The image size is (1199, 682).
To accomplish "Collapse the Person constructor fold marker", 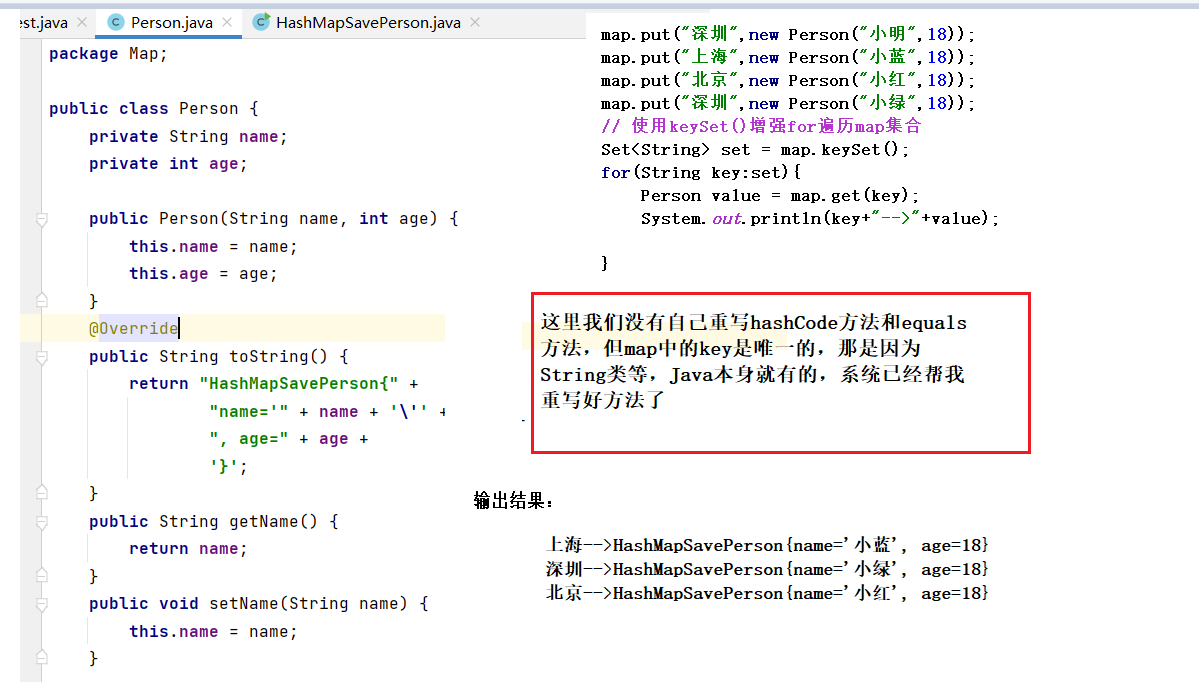I will click(x=42, y=219).
